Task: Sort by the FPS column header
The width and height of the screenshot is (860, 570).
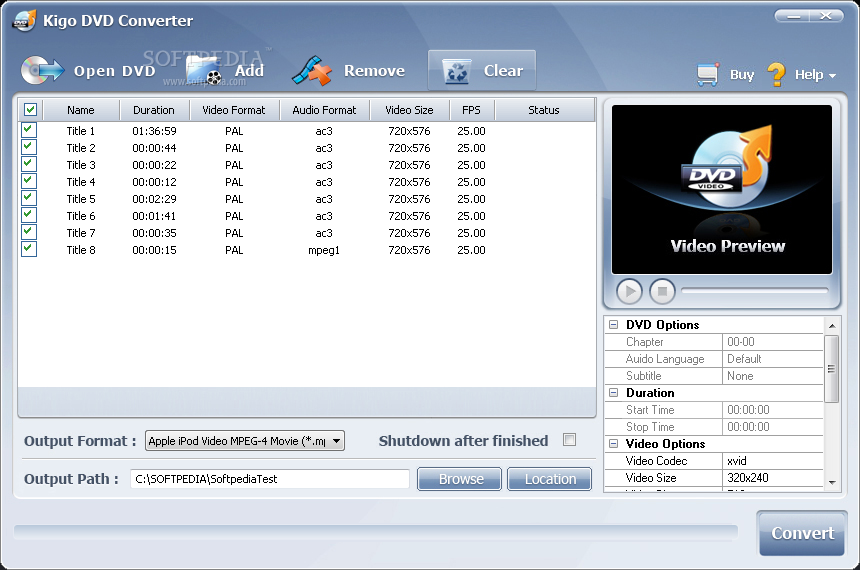Action: pyautogui.click(x=472, y=110)
